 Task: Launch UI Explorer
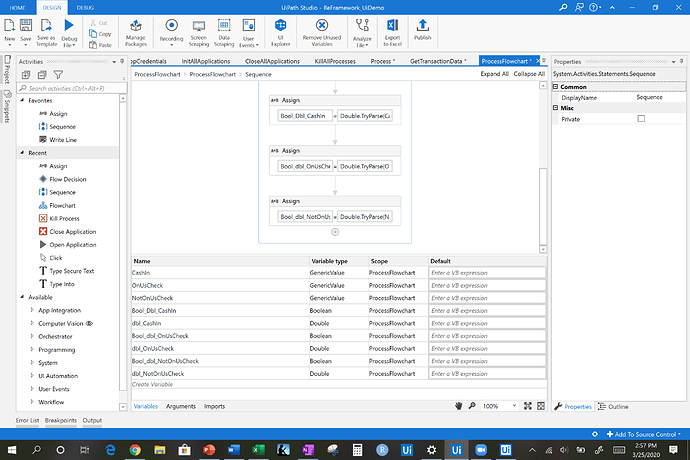coord(280,33)
